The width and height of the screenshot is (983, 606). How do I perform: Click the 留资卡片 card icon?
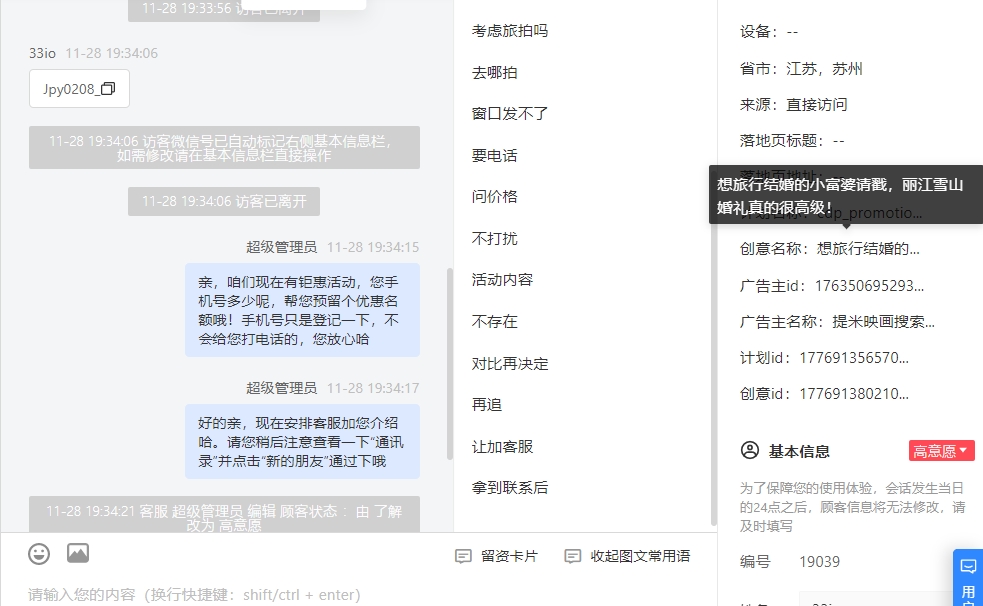click(x=463, y=556)
